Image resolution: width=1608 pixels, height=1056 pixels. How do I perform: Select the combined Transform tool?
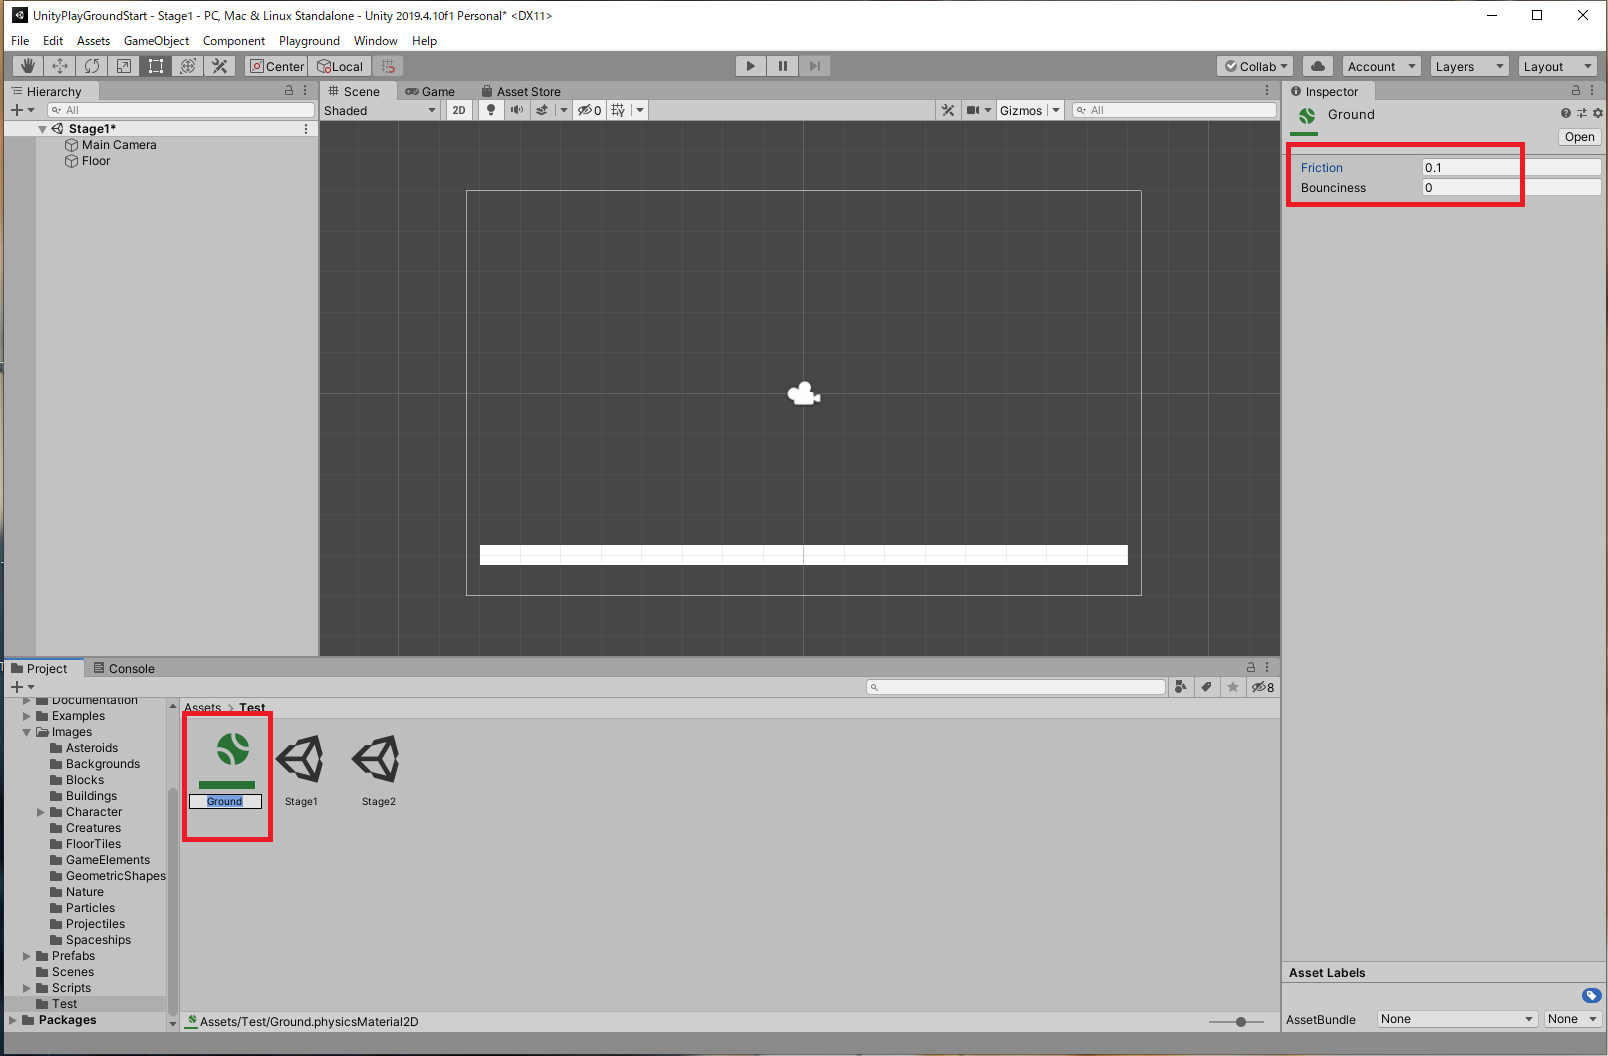[x=188, y=66]
